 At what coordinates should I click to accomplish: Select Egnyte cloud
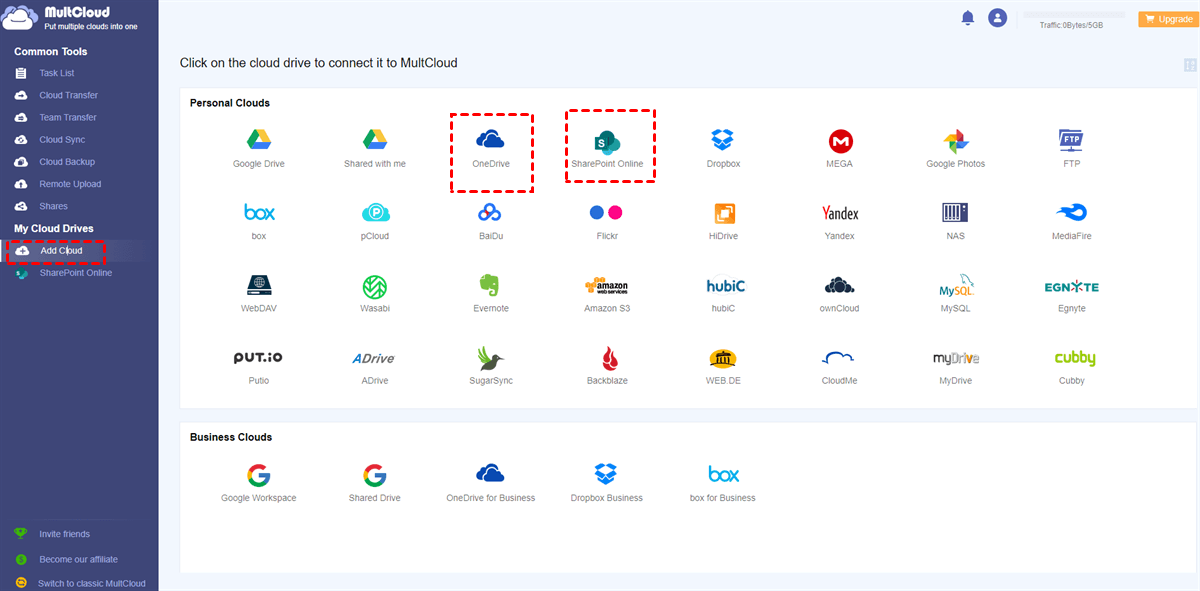(x=1072, y=294)
